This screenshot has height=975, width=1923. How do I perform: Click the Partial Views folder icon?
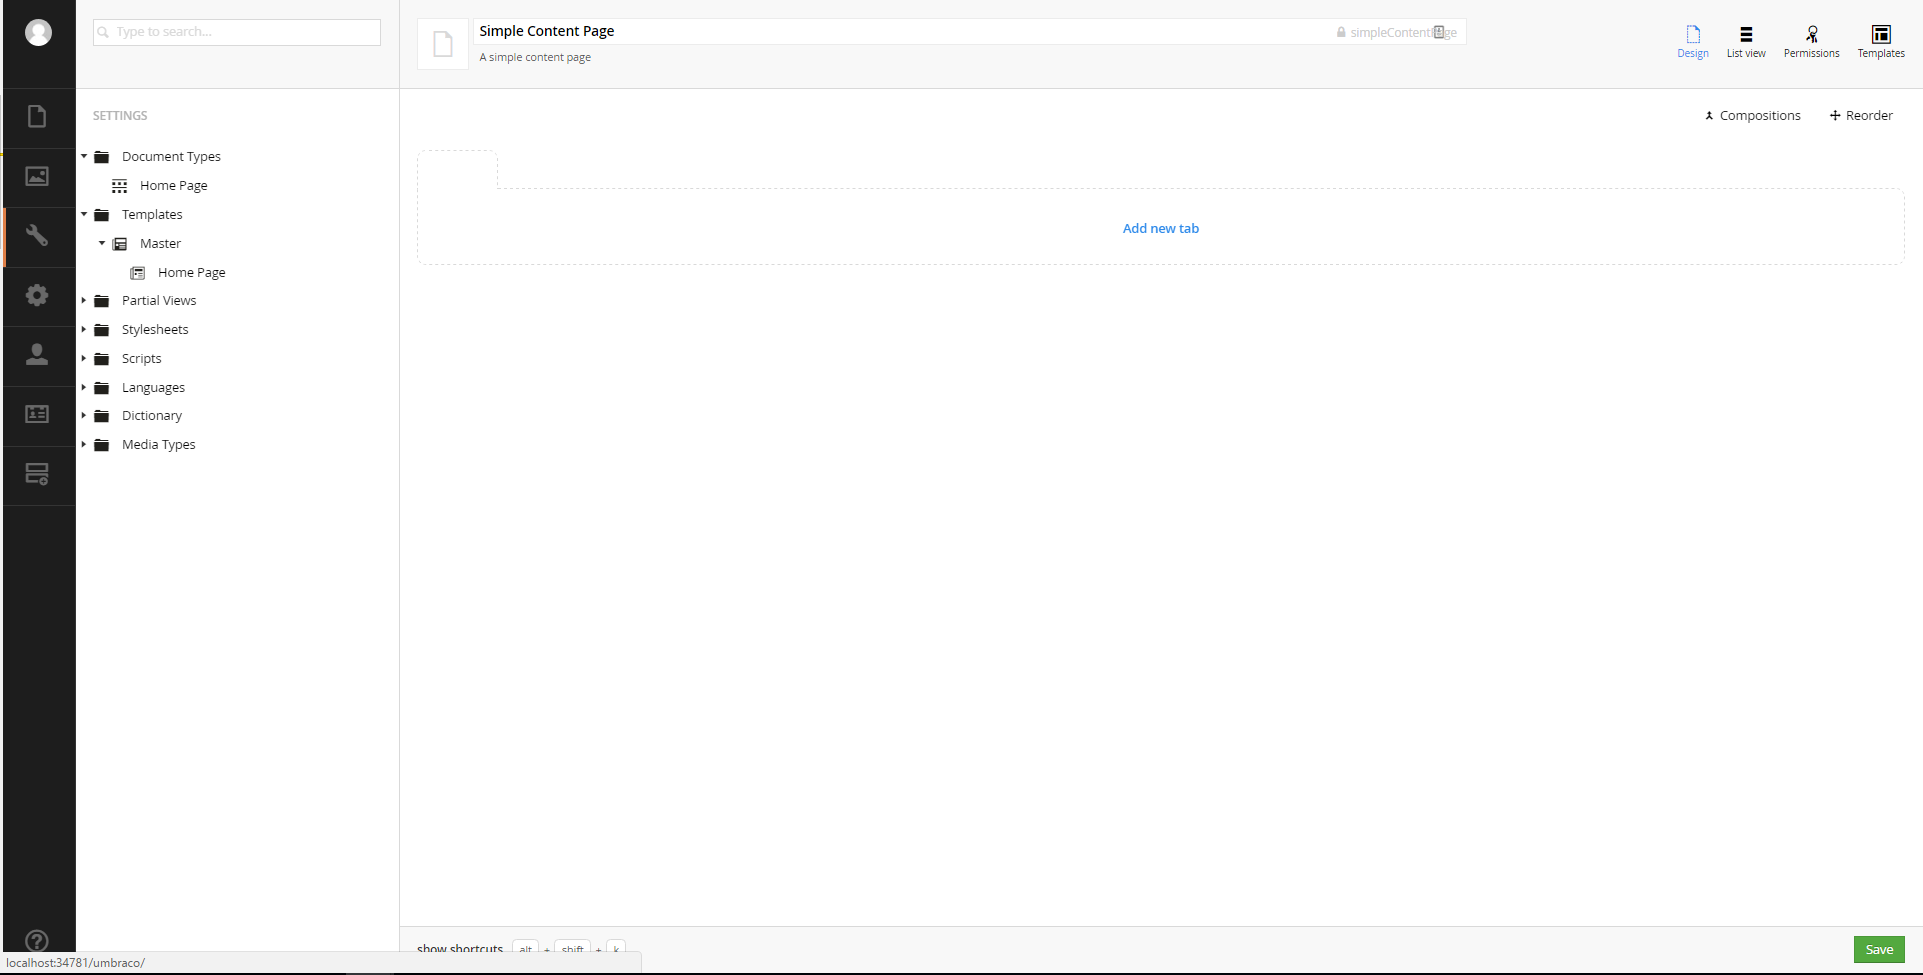102,301
